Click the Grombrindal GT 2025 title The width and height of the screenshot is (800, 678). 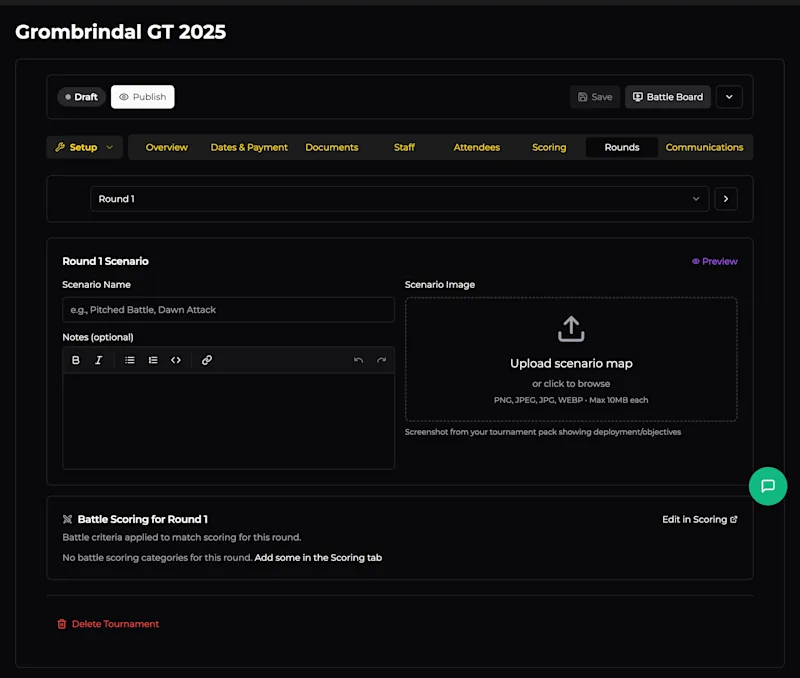click(120, 32)
